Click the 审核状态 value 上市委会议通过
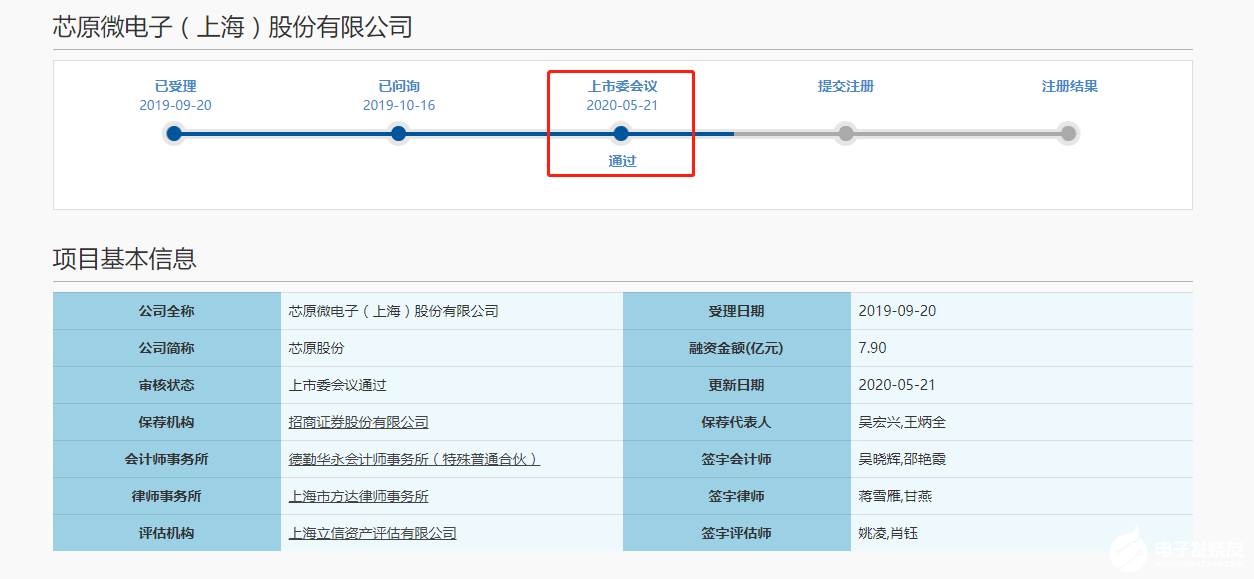Image resolution: width=1254 pixels, height=579 pixels. [337, 385]
